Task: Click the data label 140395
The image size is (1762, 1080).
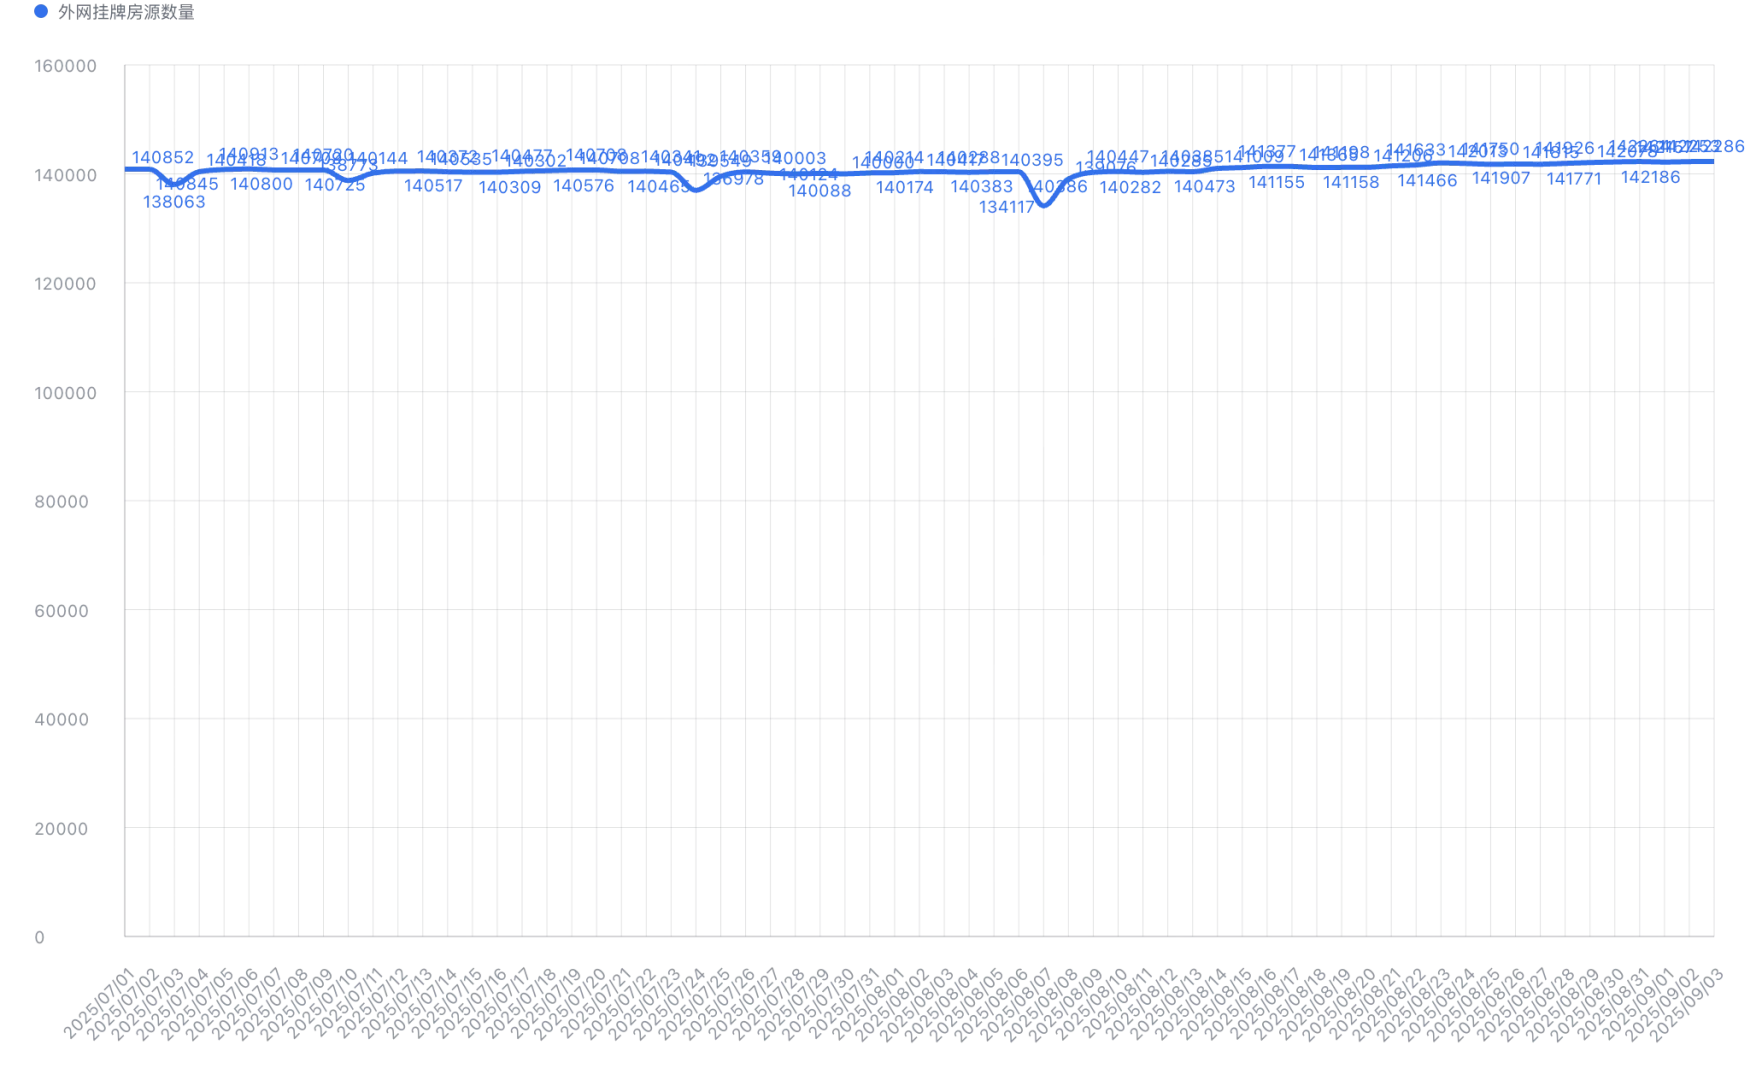Action: 1032,160
